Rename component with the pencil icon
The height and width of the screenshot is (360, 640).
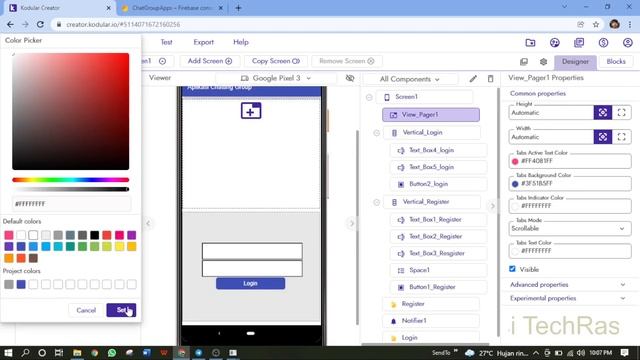coord(473,78)
